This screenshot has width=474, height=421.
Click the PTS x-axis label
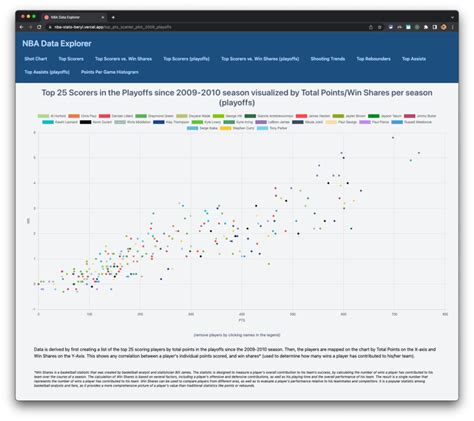(x=242, y=320)
